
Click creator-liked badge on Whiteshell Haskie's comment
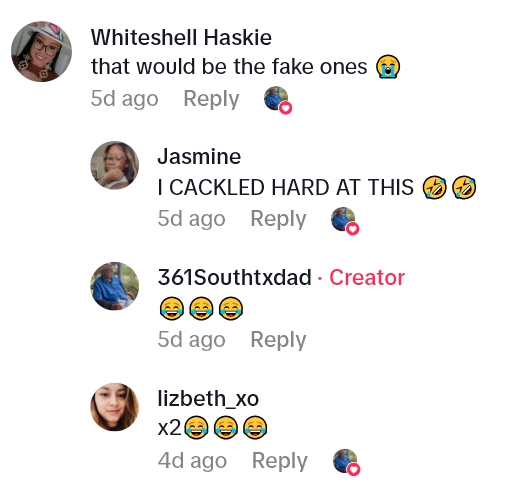click(x=278, y=100)
